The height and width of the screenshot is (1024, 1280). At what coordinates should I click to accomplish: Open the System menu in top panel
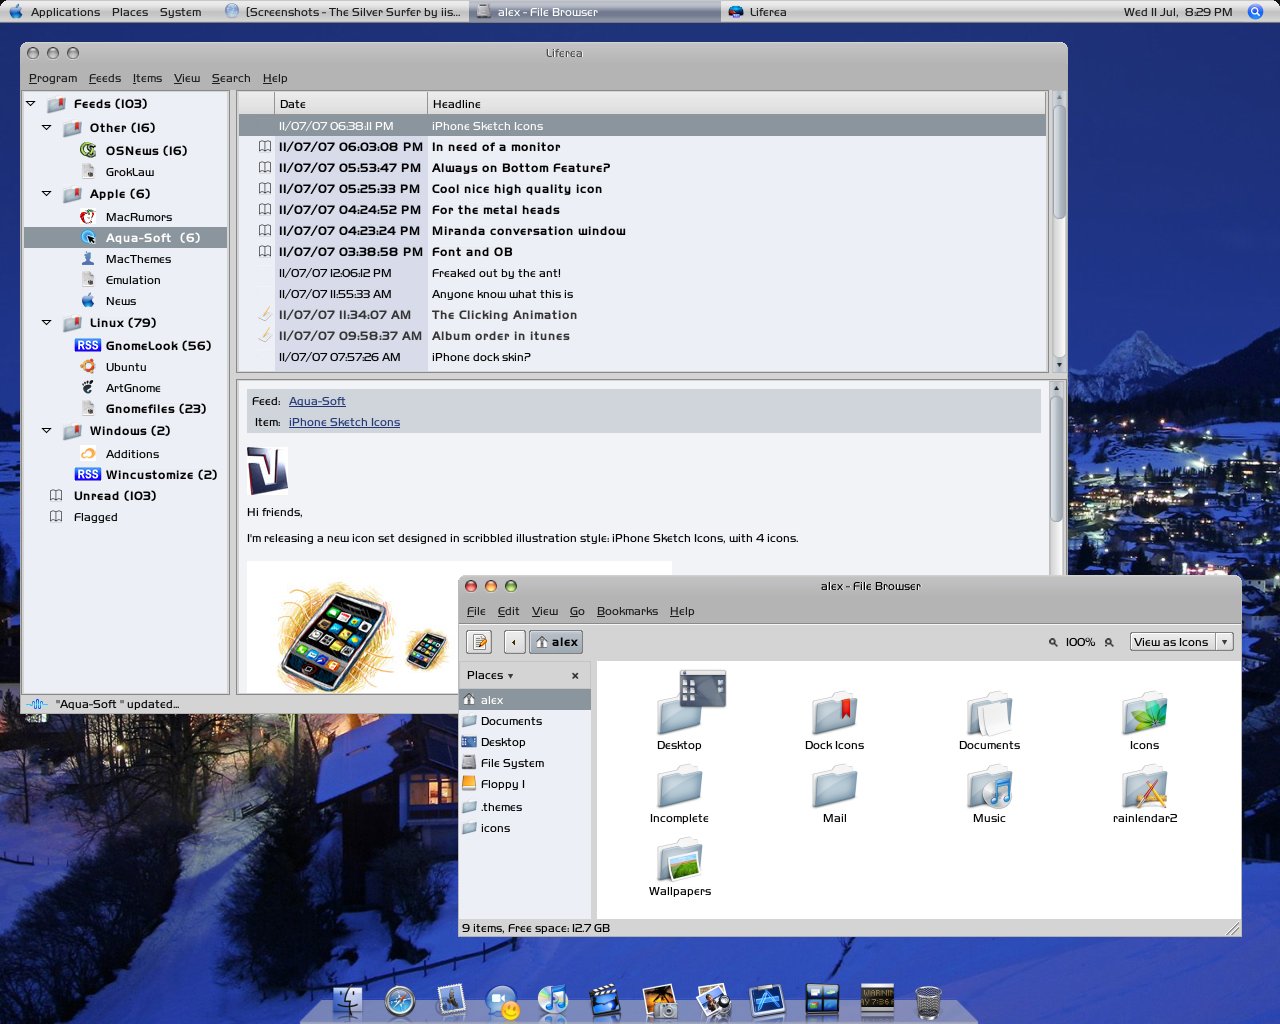coord(180,12)
